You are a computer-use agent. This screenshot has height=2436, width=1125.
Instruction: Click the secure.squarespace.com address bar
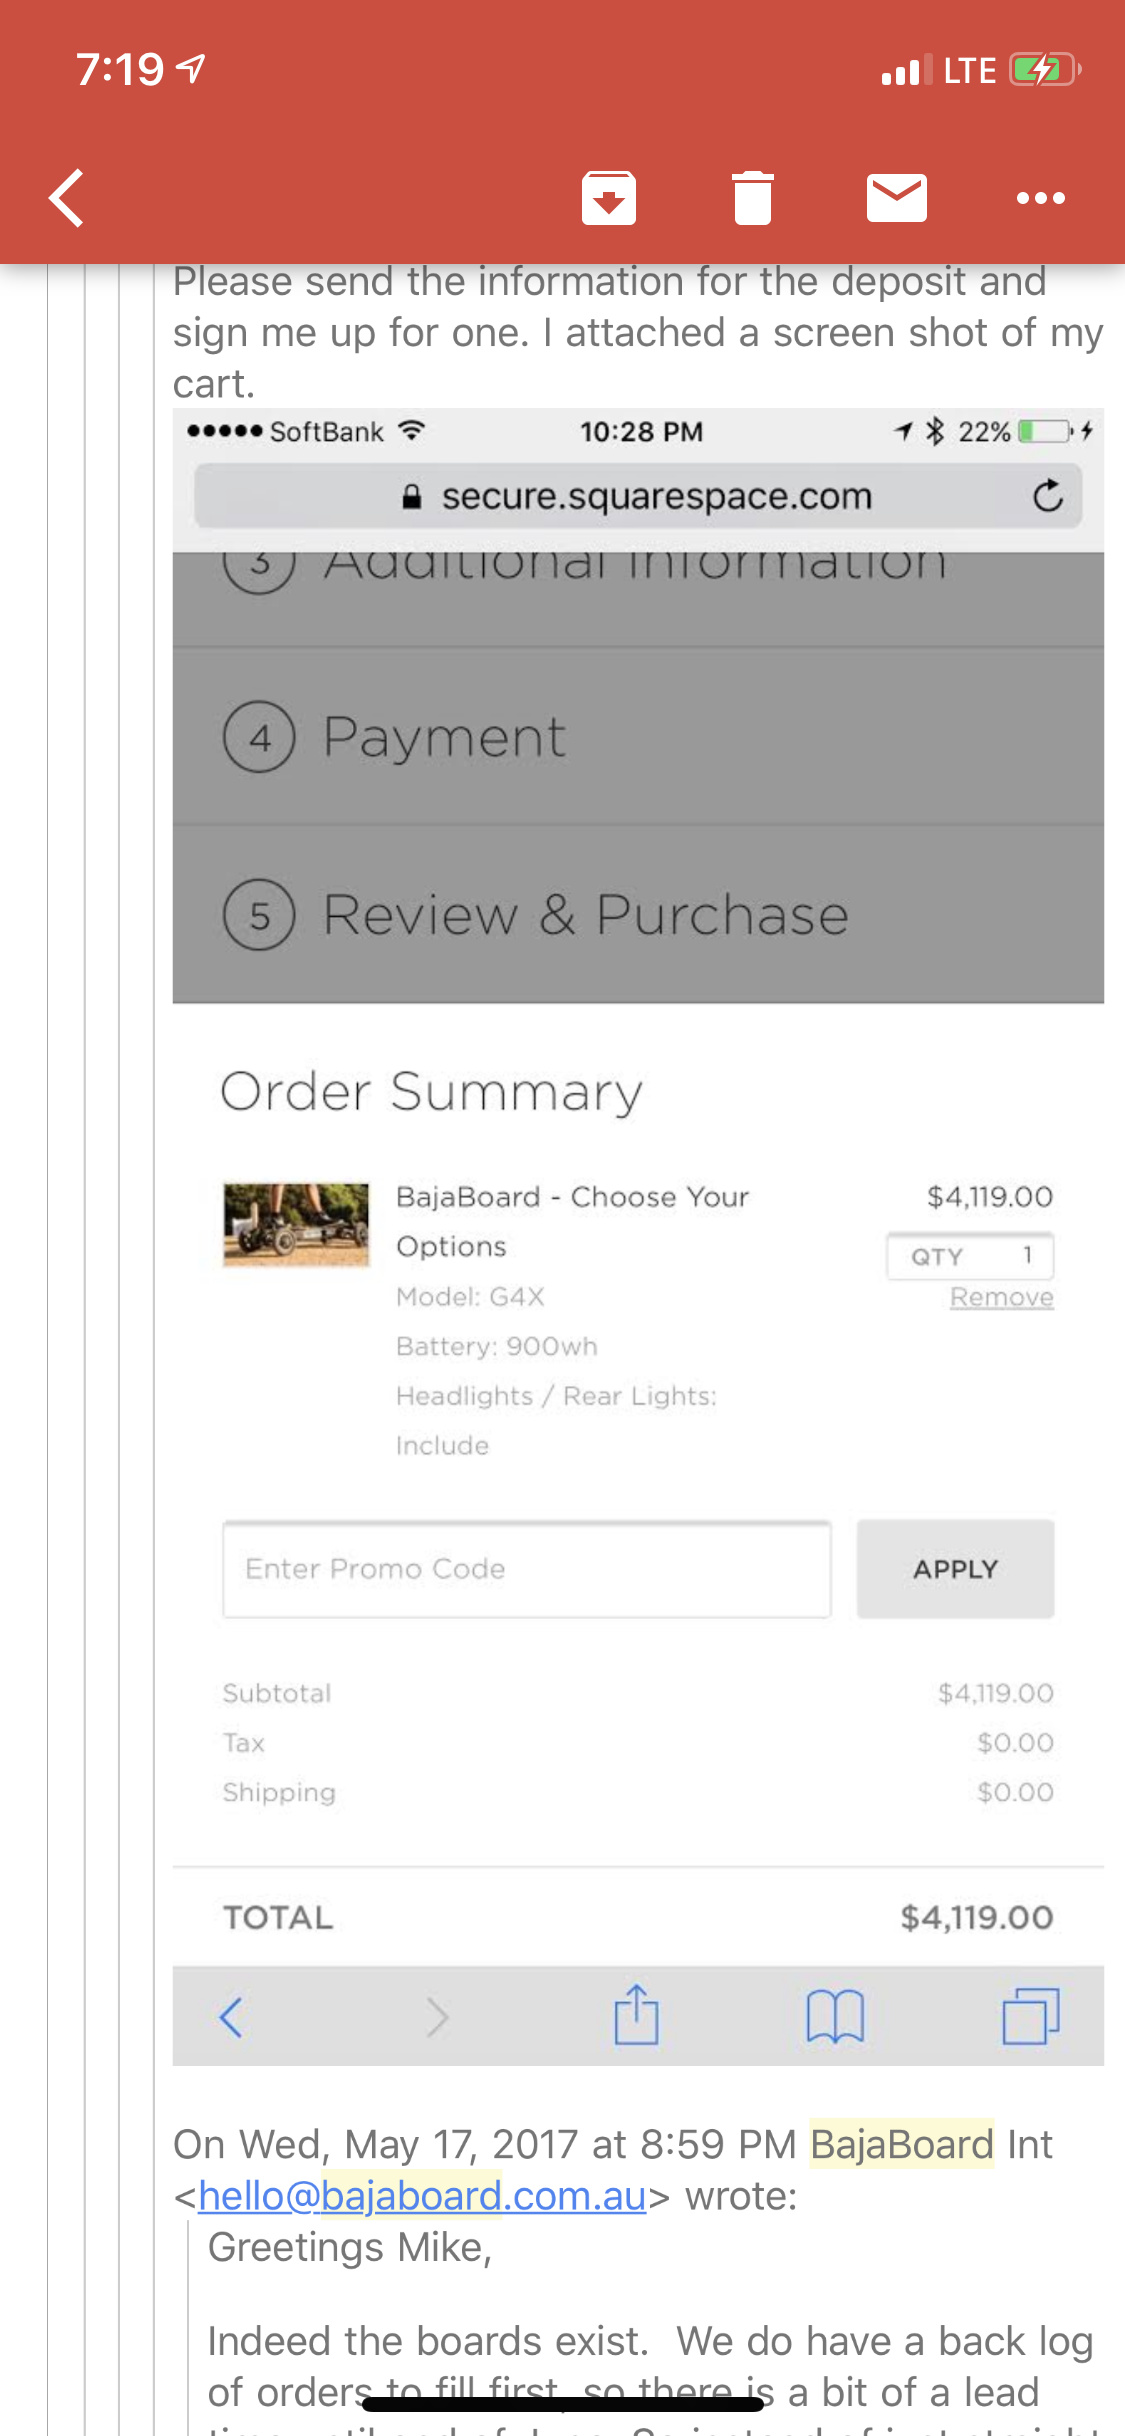(638, 496)
